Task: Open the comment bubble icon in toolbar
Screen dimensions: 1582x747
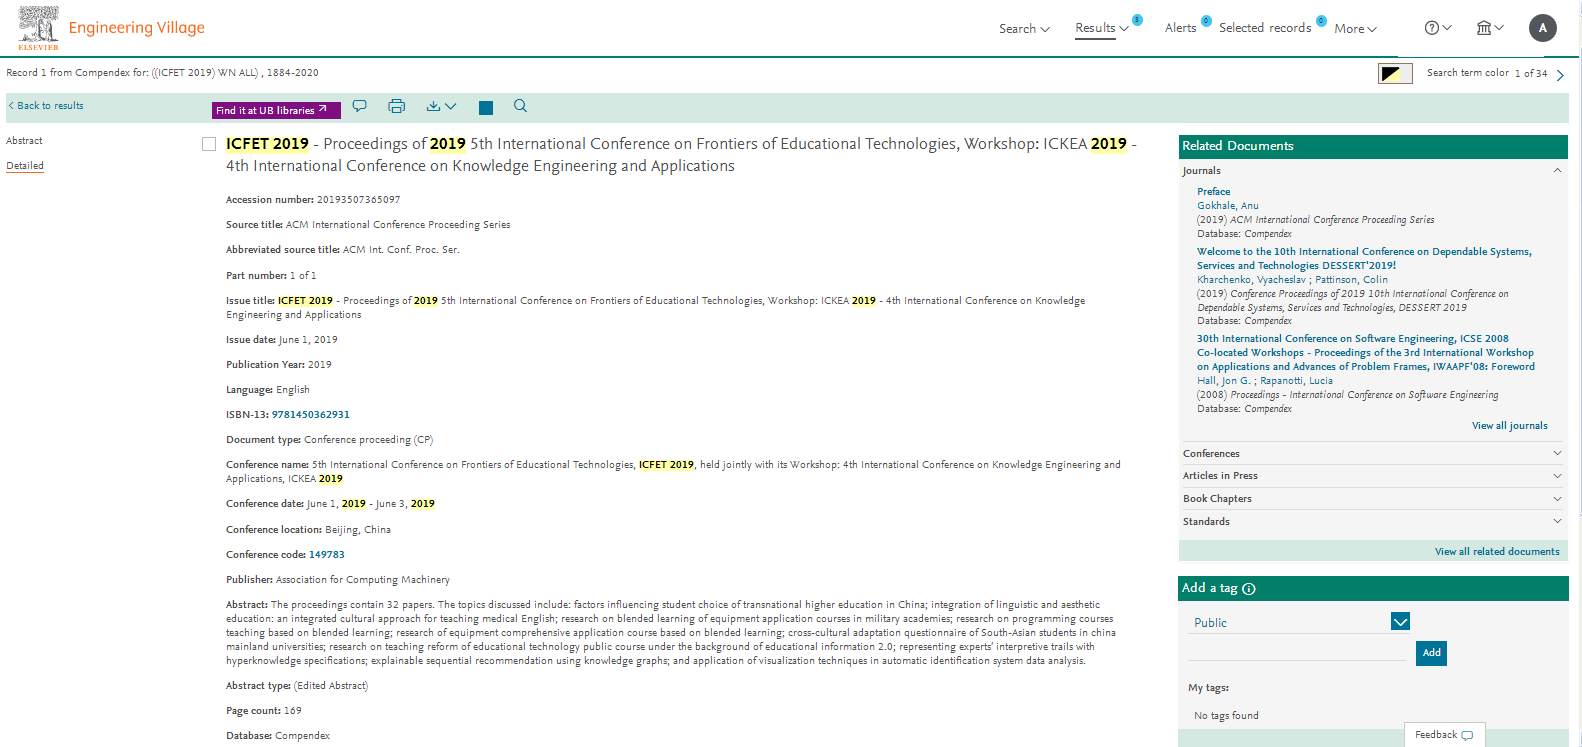Action: point(360,106)
